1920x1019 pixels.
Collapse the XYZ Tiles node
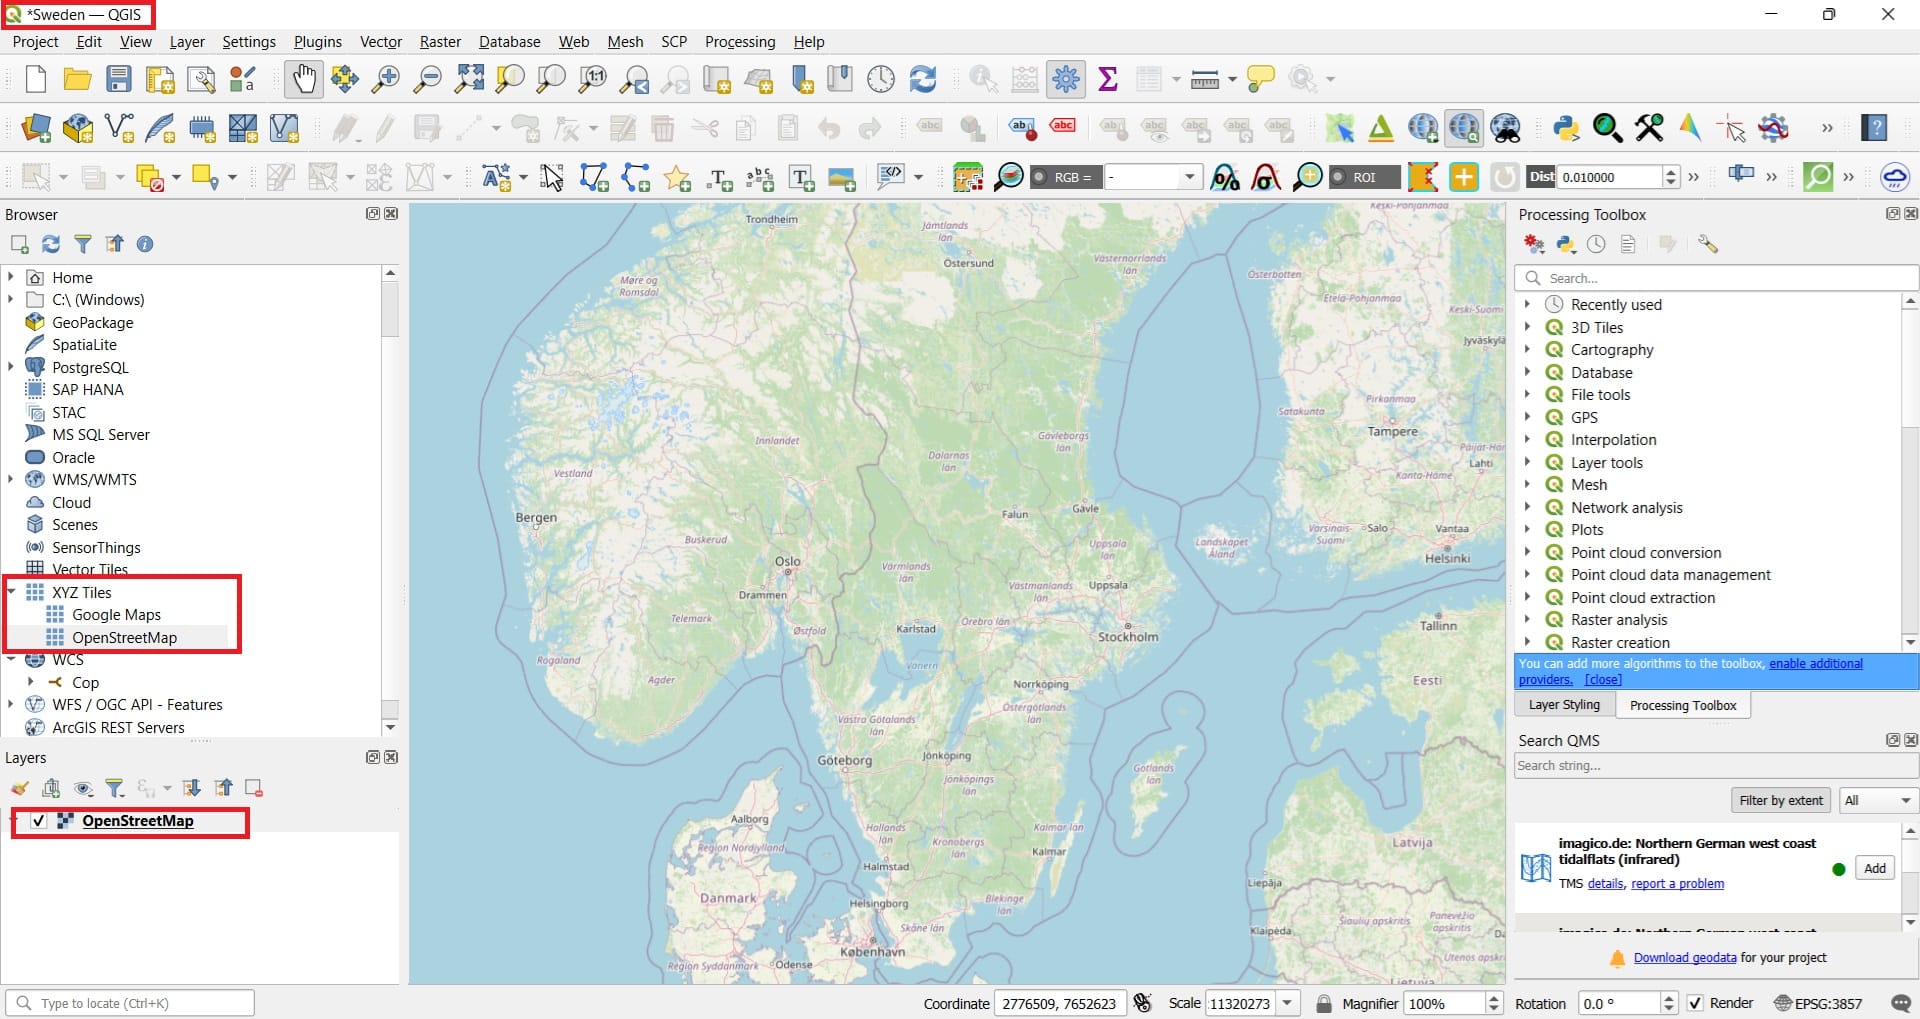pos(11,592)
